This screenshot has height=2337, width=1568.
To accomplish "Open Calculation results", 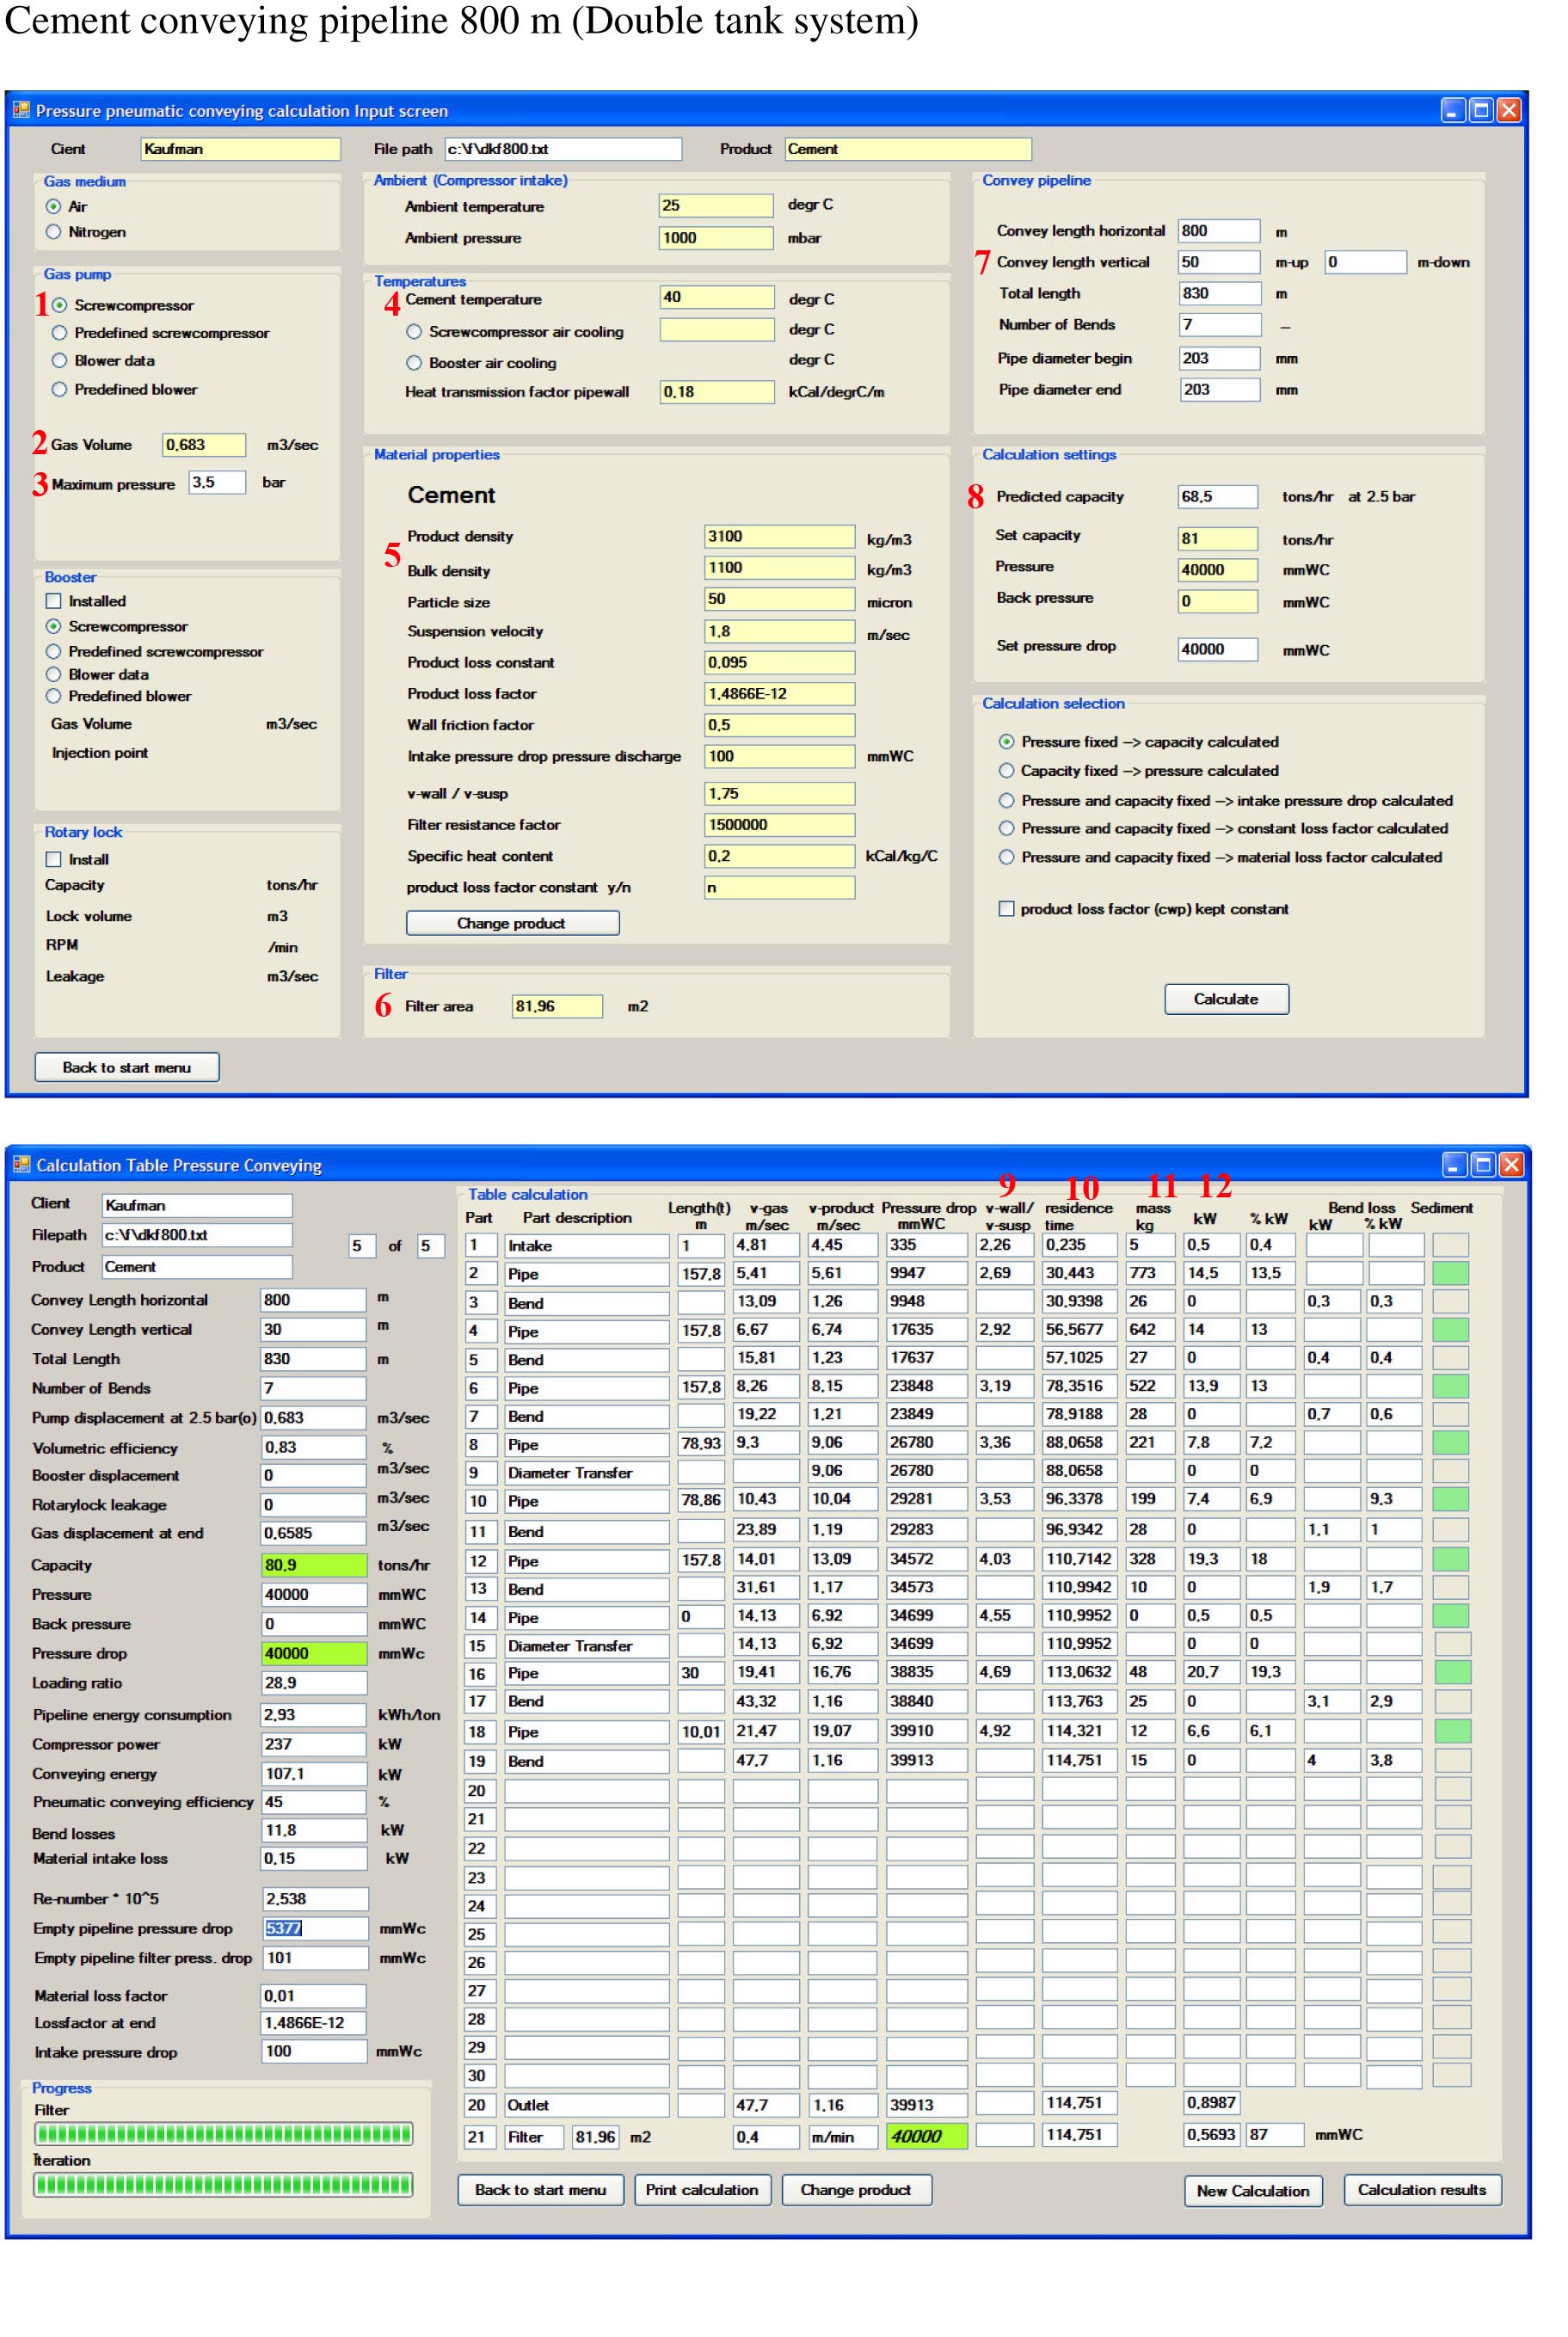I will [x=1421, y=2189].
